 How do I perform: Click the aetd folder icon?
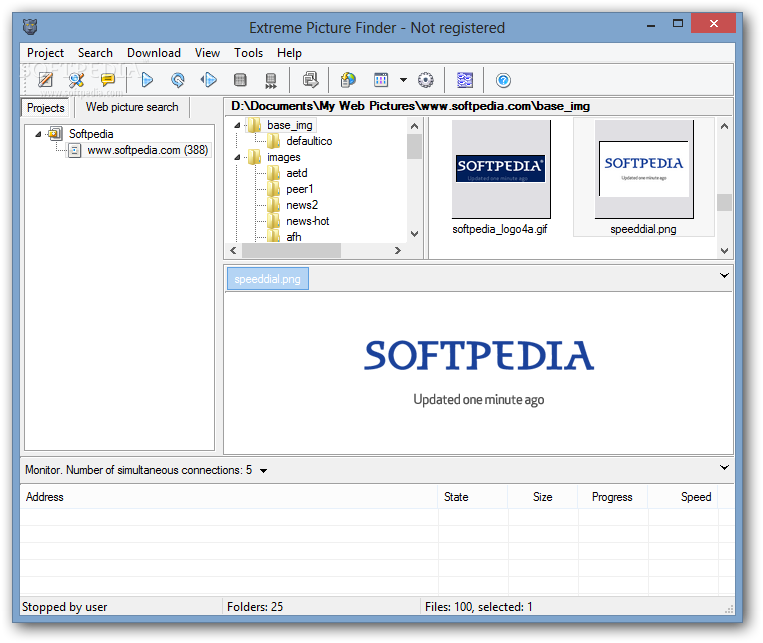pos(273,173)
